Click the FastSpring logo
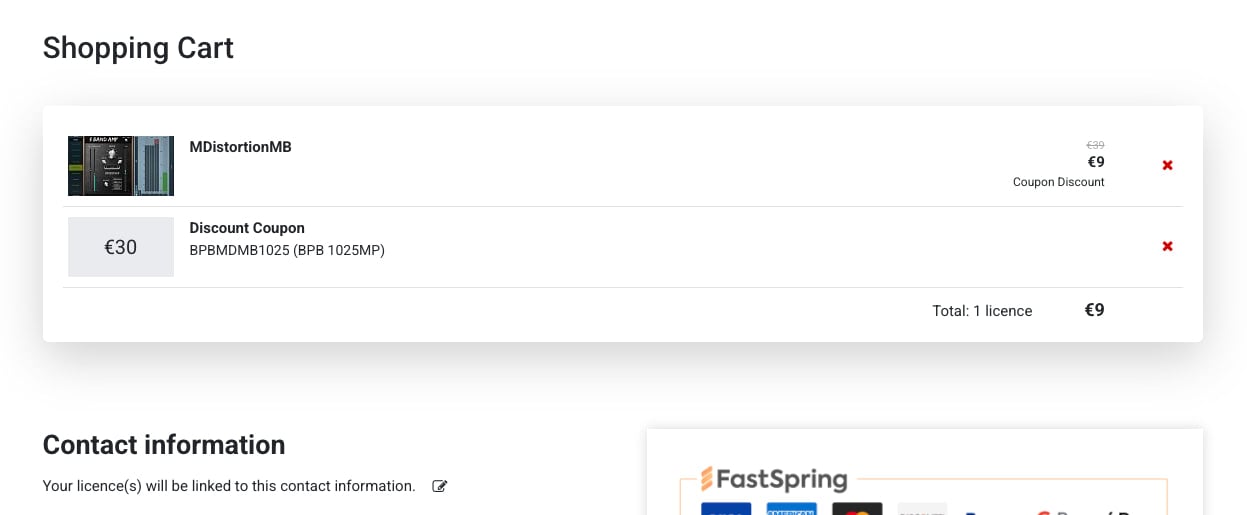This screenshot has width=1247, height=515. tap(774, 479)
